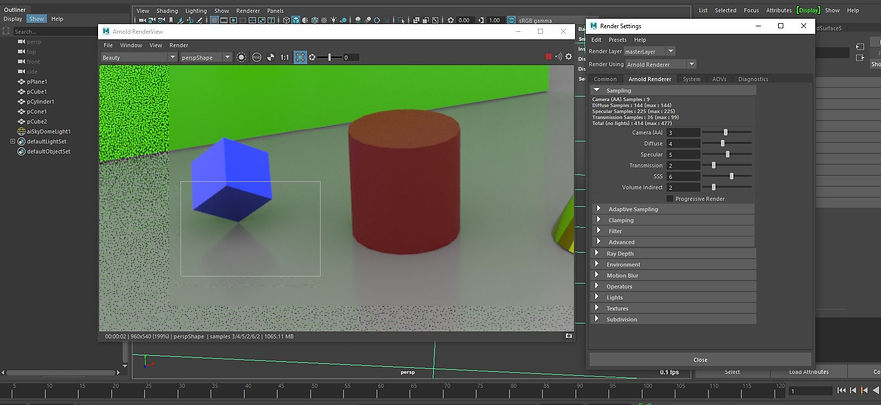This screenshot has width=881, height=405.
Task: Click the top camera icon in Outliner
Action: [21, 52]
